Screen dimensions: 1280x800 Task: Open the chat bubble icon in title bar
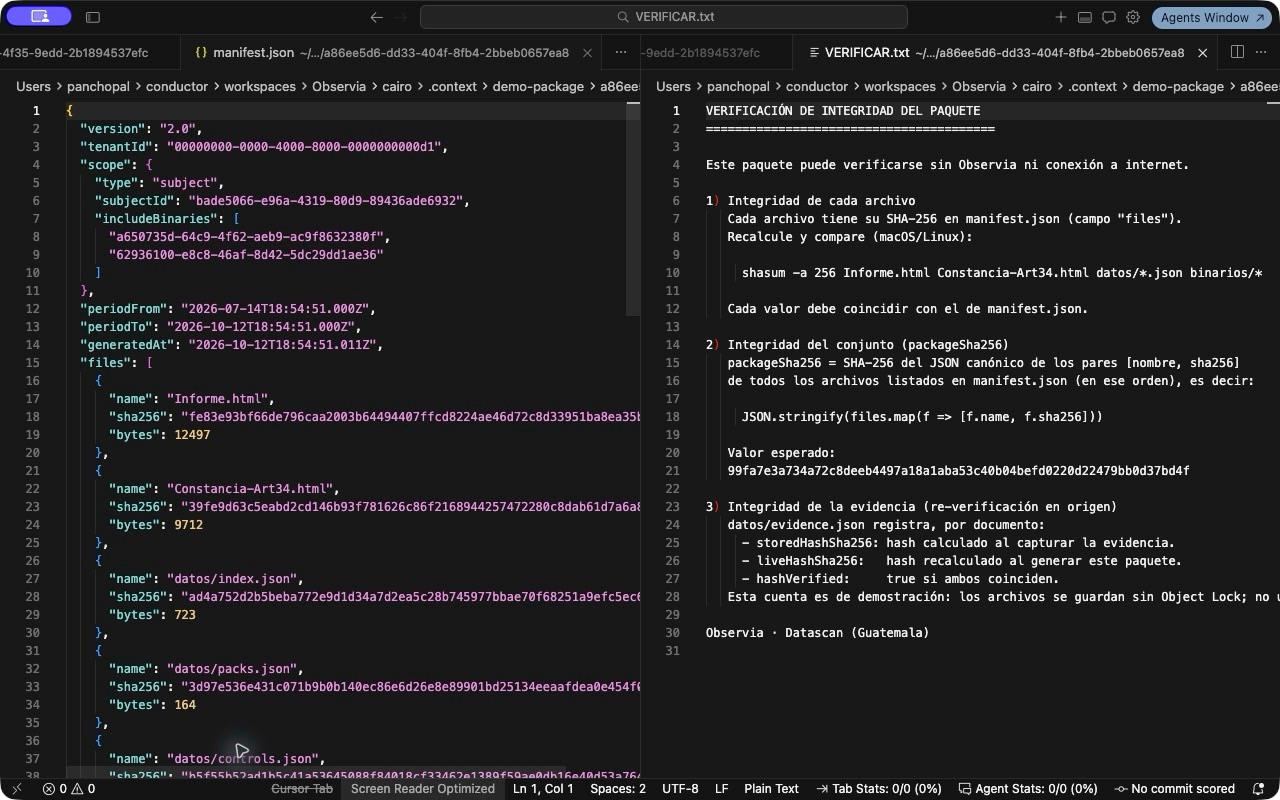pyautogui.click(x=1109, y=17)
